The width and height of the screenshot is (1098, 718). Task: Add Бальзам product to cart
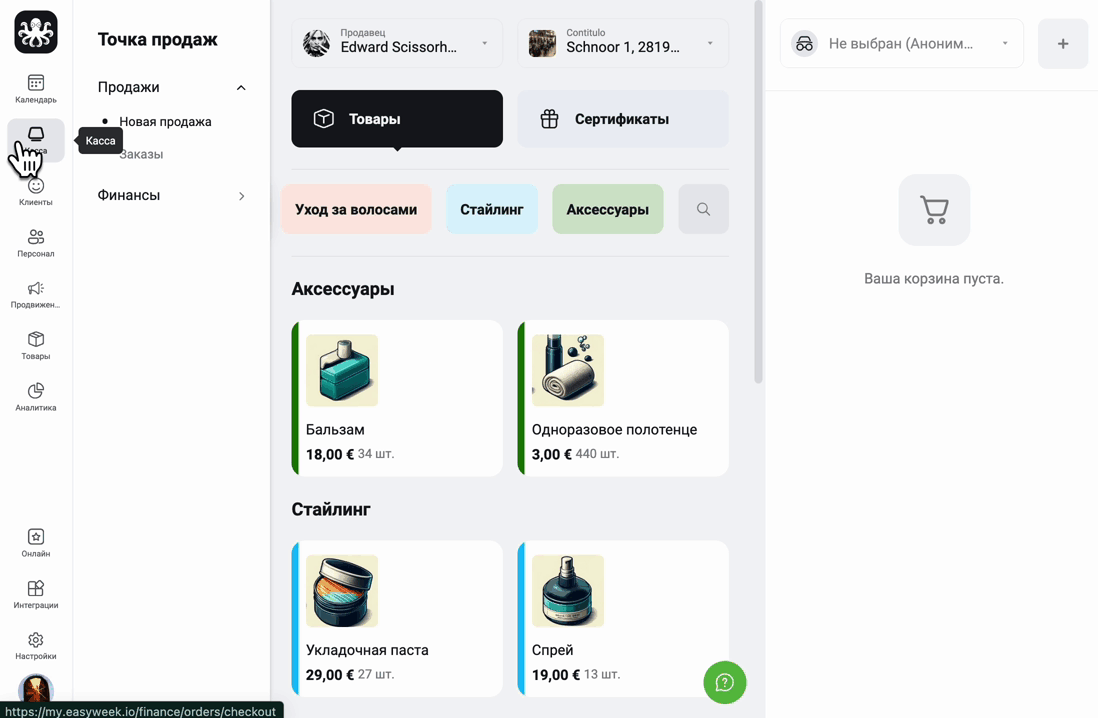397,399
